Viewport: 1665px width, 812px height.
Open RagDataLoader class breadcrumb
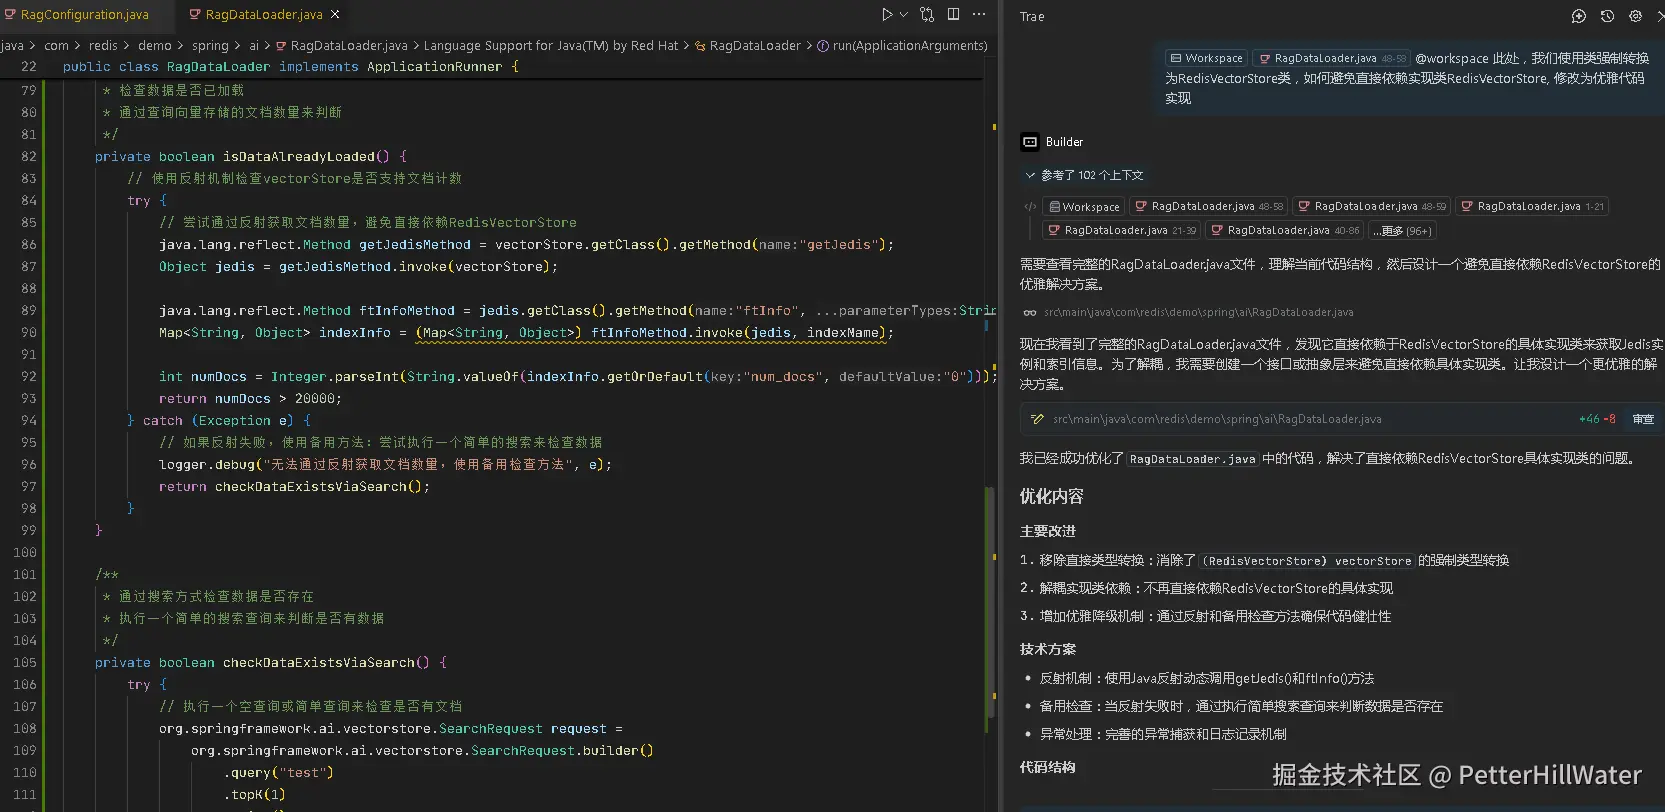748,46
